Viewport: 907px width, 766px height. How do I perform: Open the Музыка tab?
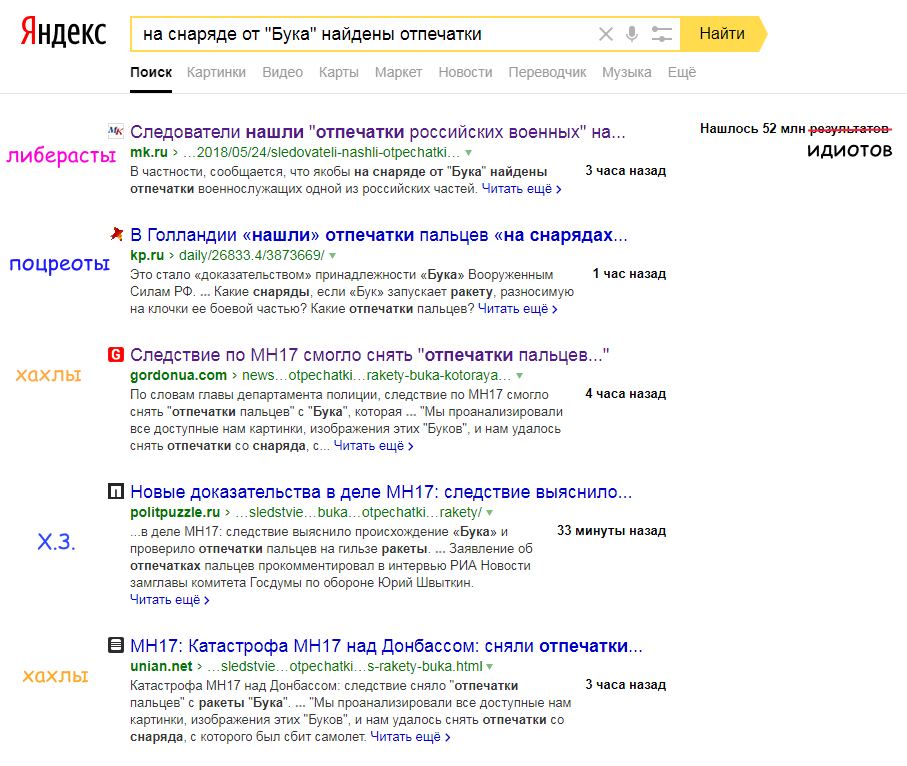(x=626, y=72)
